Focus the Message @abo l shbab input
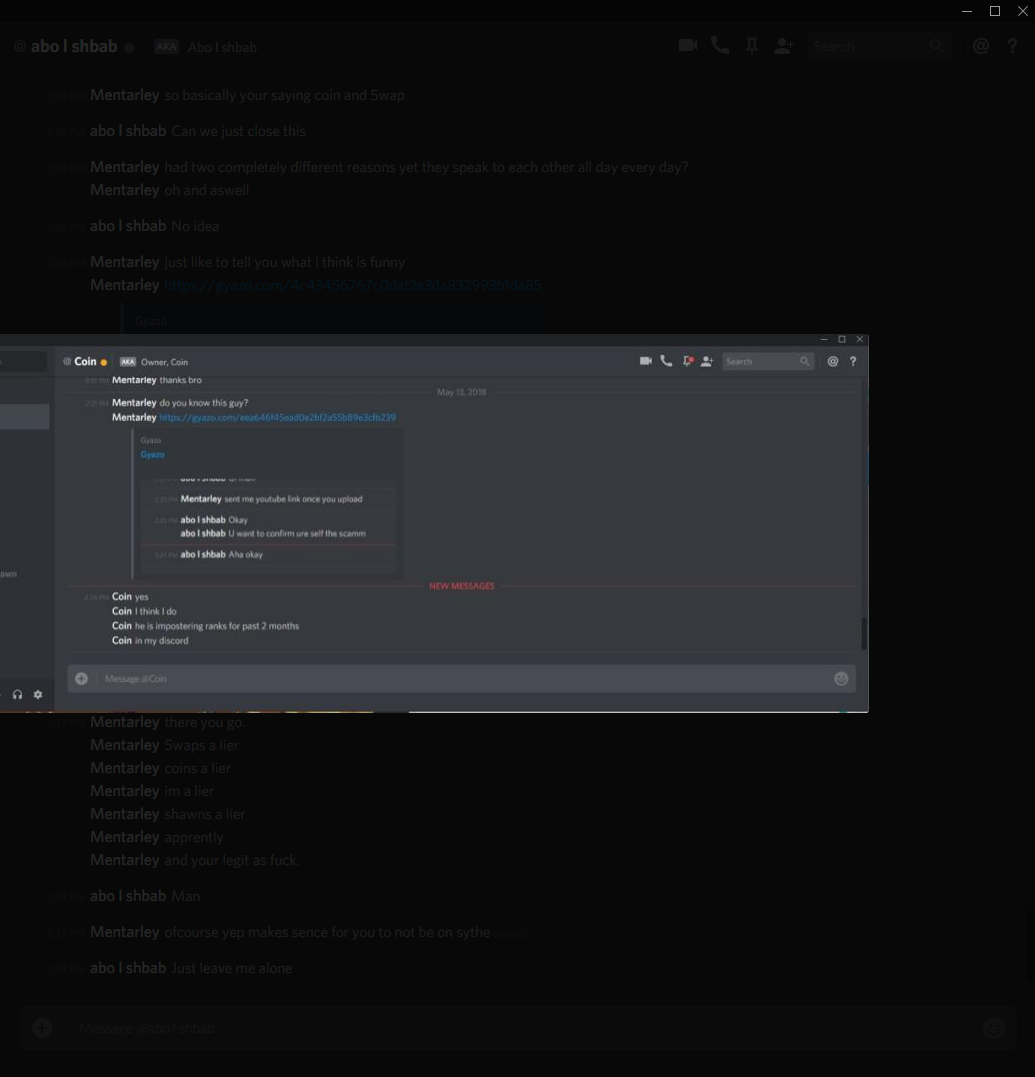Screen dimensions: 1035x1077 [522, 1028]
